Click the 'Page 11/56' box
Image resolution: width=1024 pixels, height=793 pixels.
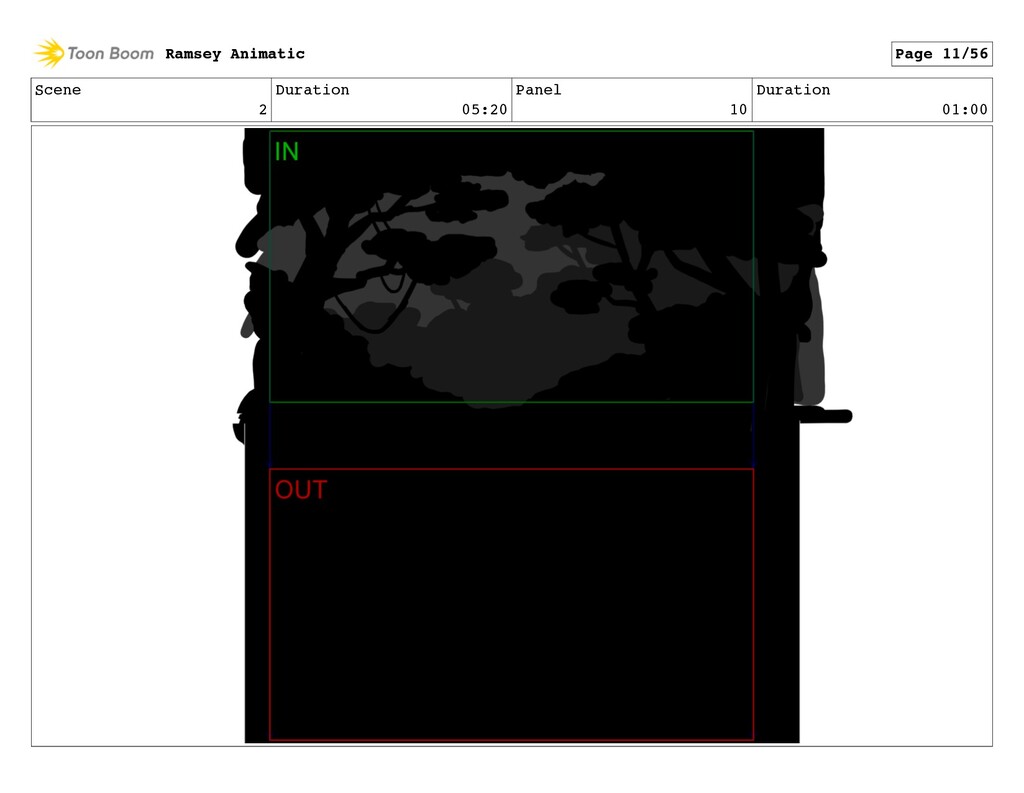pos(941,54)
